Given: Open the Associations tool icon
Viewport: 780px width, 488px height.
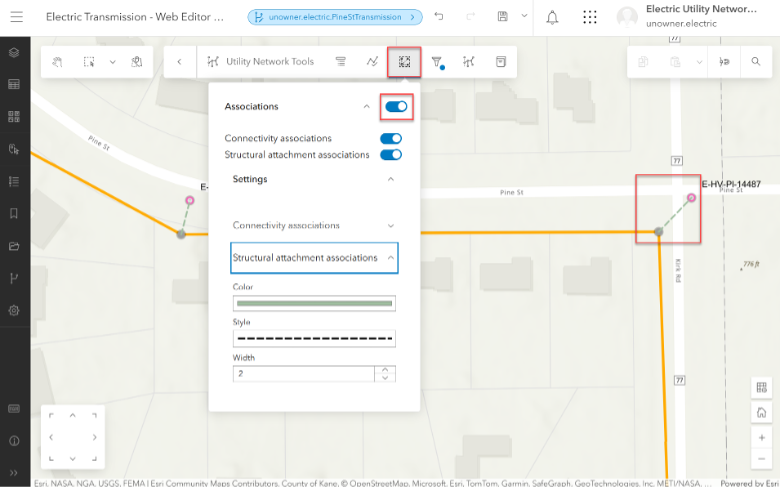Looking at the screenshot, I should click(x=404, y=62).
